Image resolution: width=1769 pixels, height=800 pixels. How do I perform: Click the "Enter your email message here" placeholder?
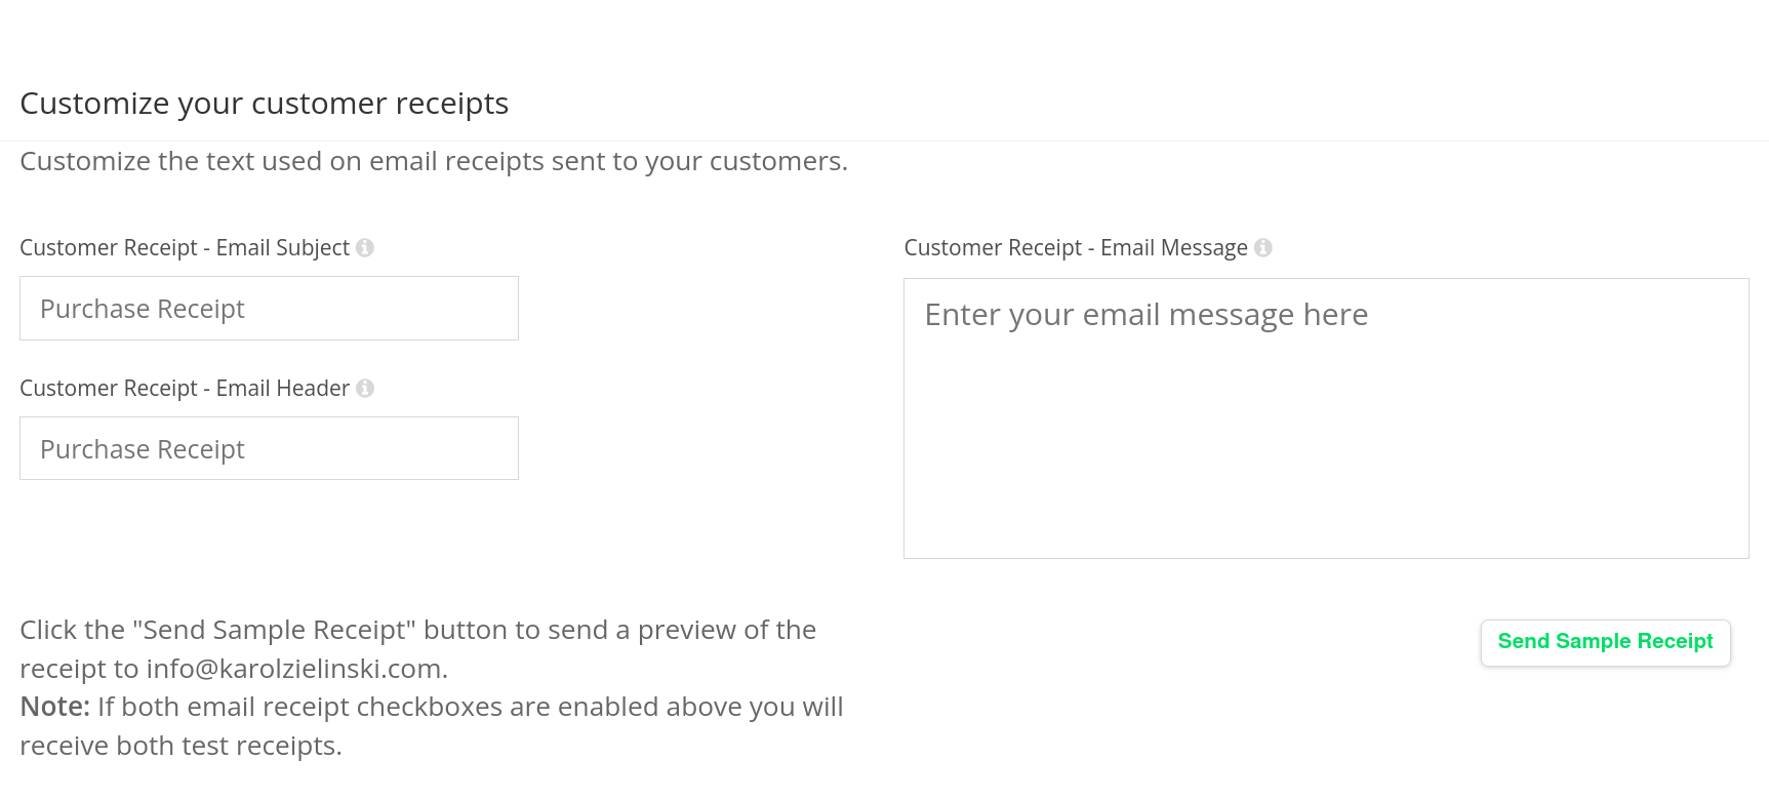point(1144,314)
